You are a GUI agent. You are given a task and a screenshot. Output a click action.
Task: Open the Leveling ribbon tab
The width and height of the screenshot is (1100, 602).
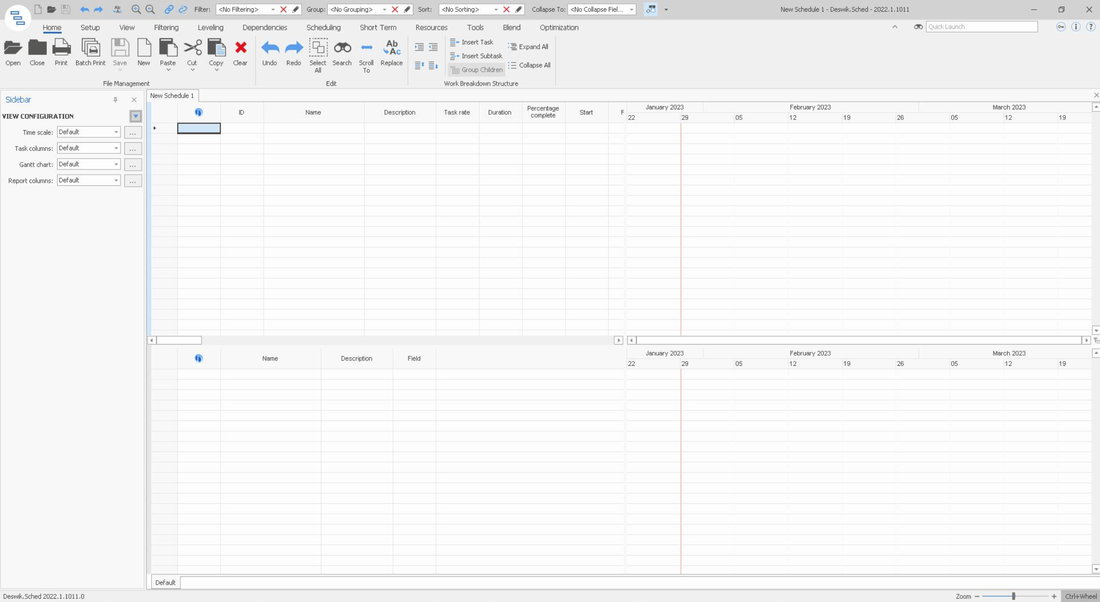[x=210, y=27]
